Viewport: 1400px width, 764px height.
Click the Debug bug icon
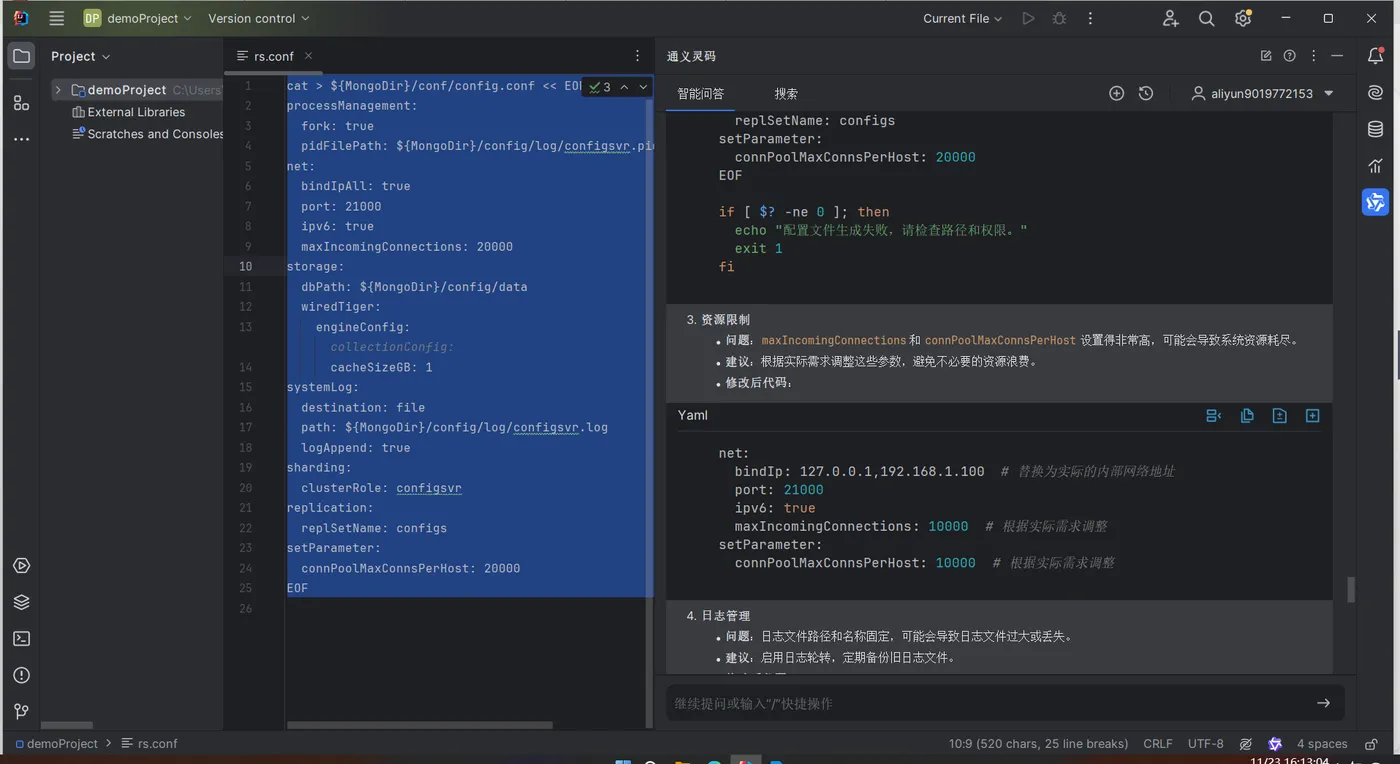tap(1059, 18)
